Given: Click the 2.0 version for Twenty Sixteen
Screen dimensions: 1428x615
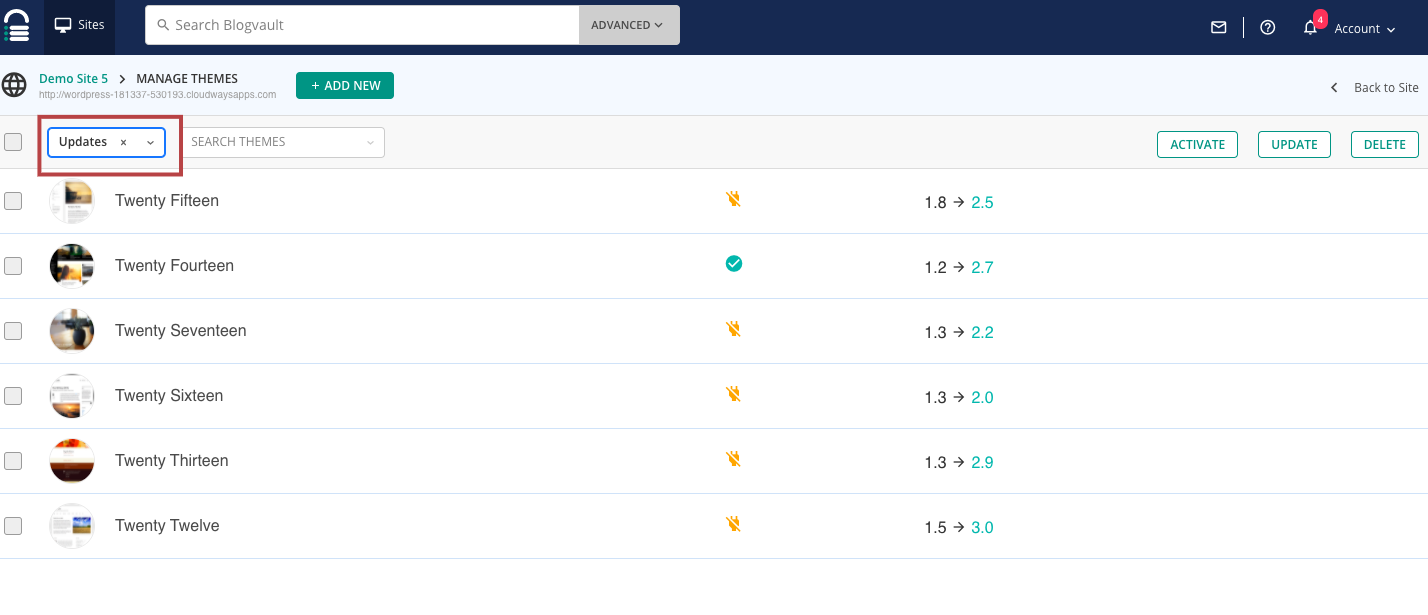Looking at the screenshot, I should [982, 397].
